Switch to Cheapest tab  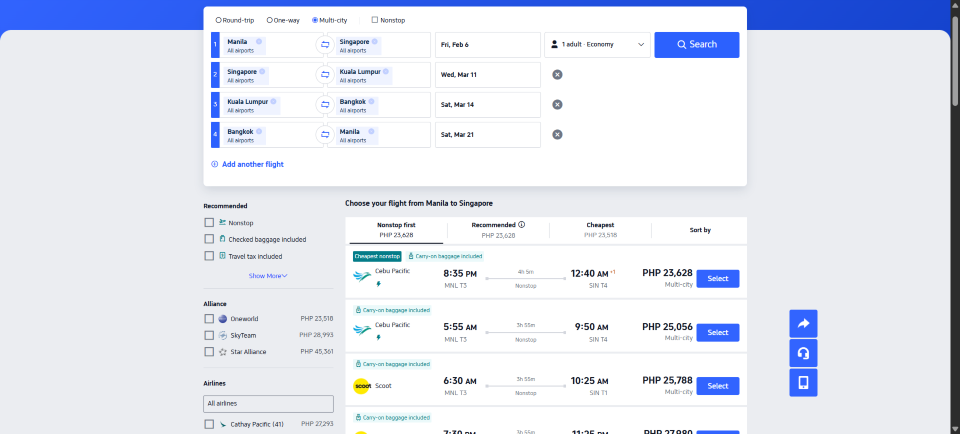[600, 230]
